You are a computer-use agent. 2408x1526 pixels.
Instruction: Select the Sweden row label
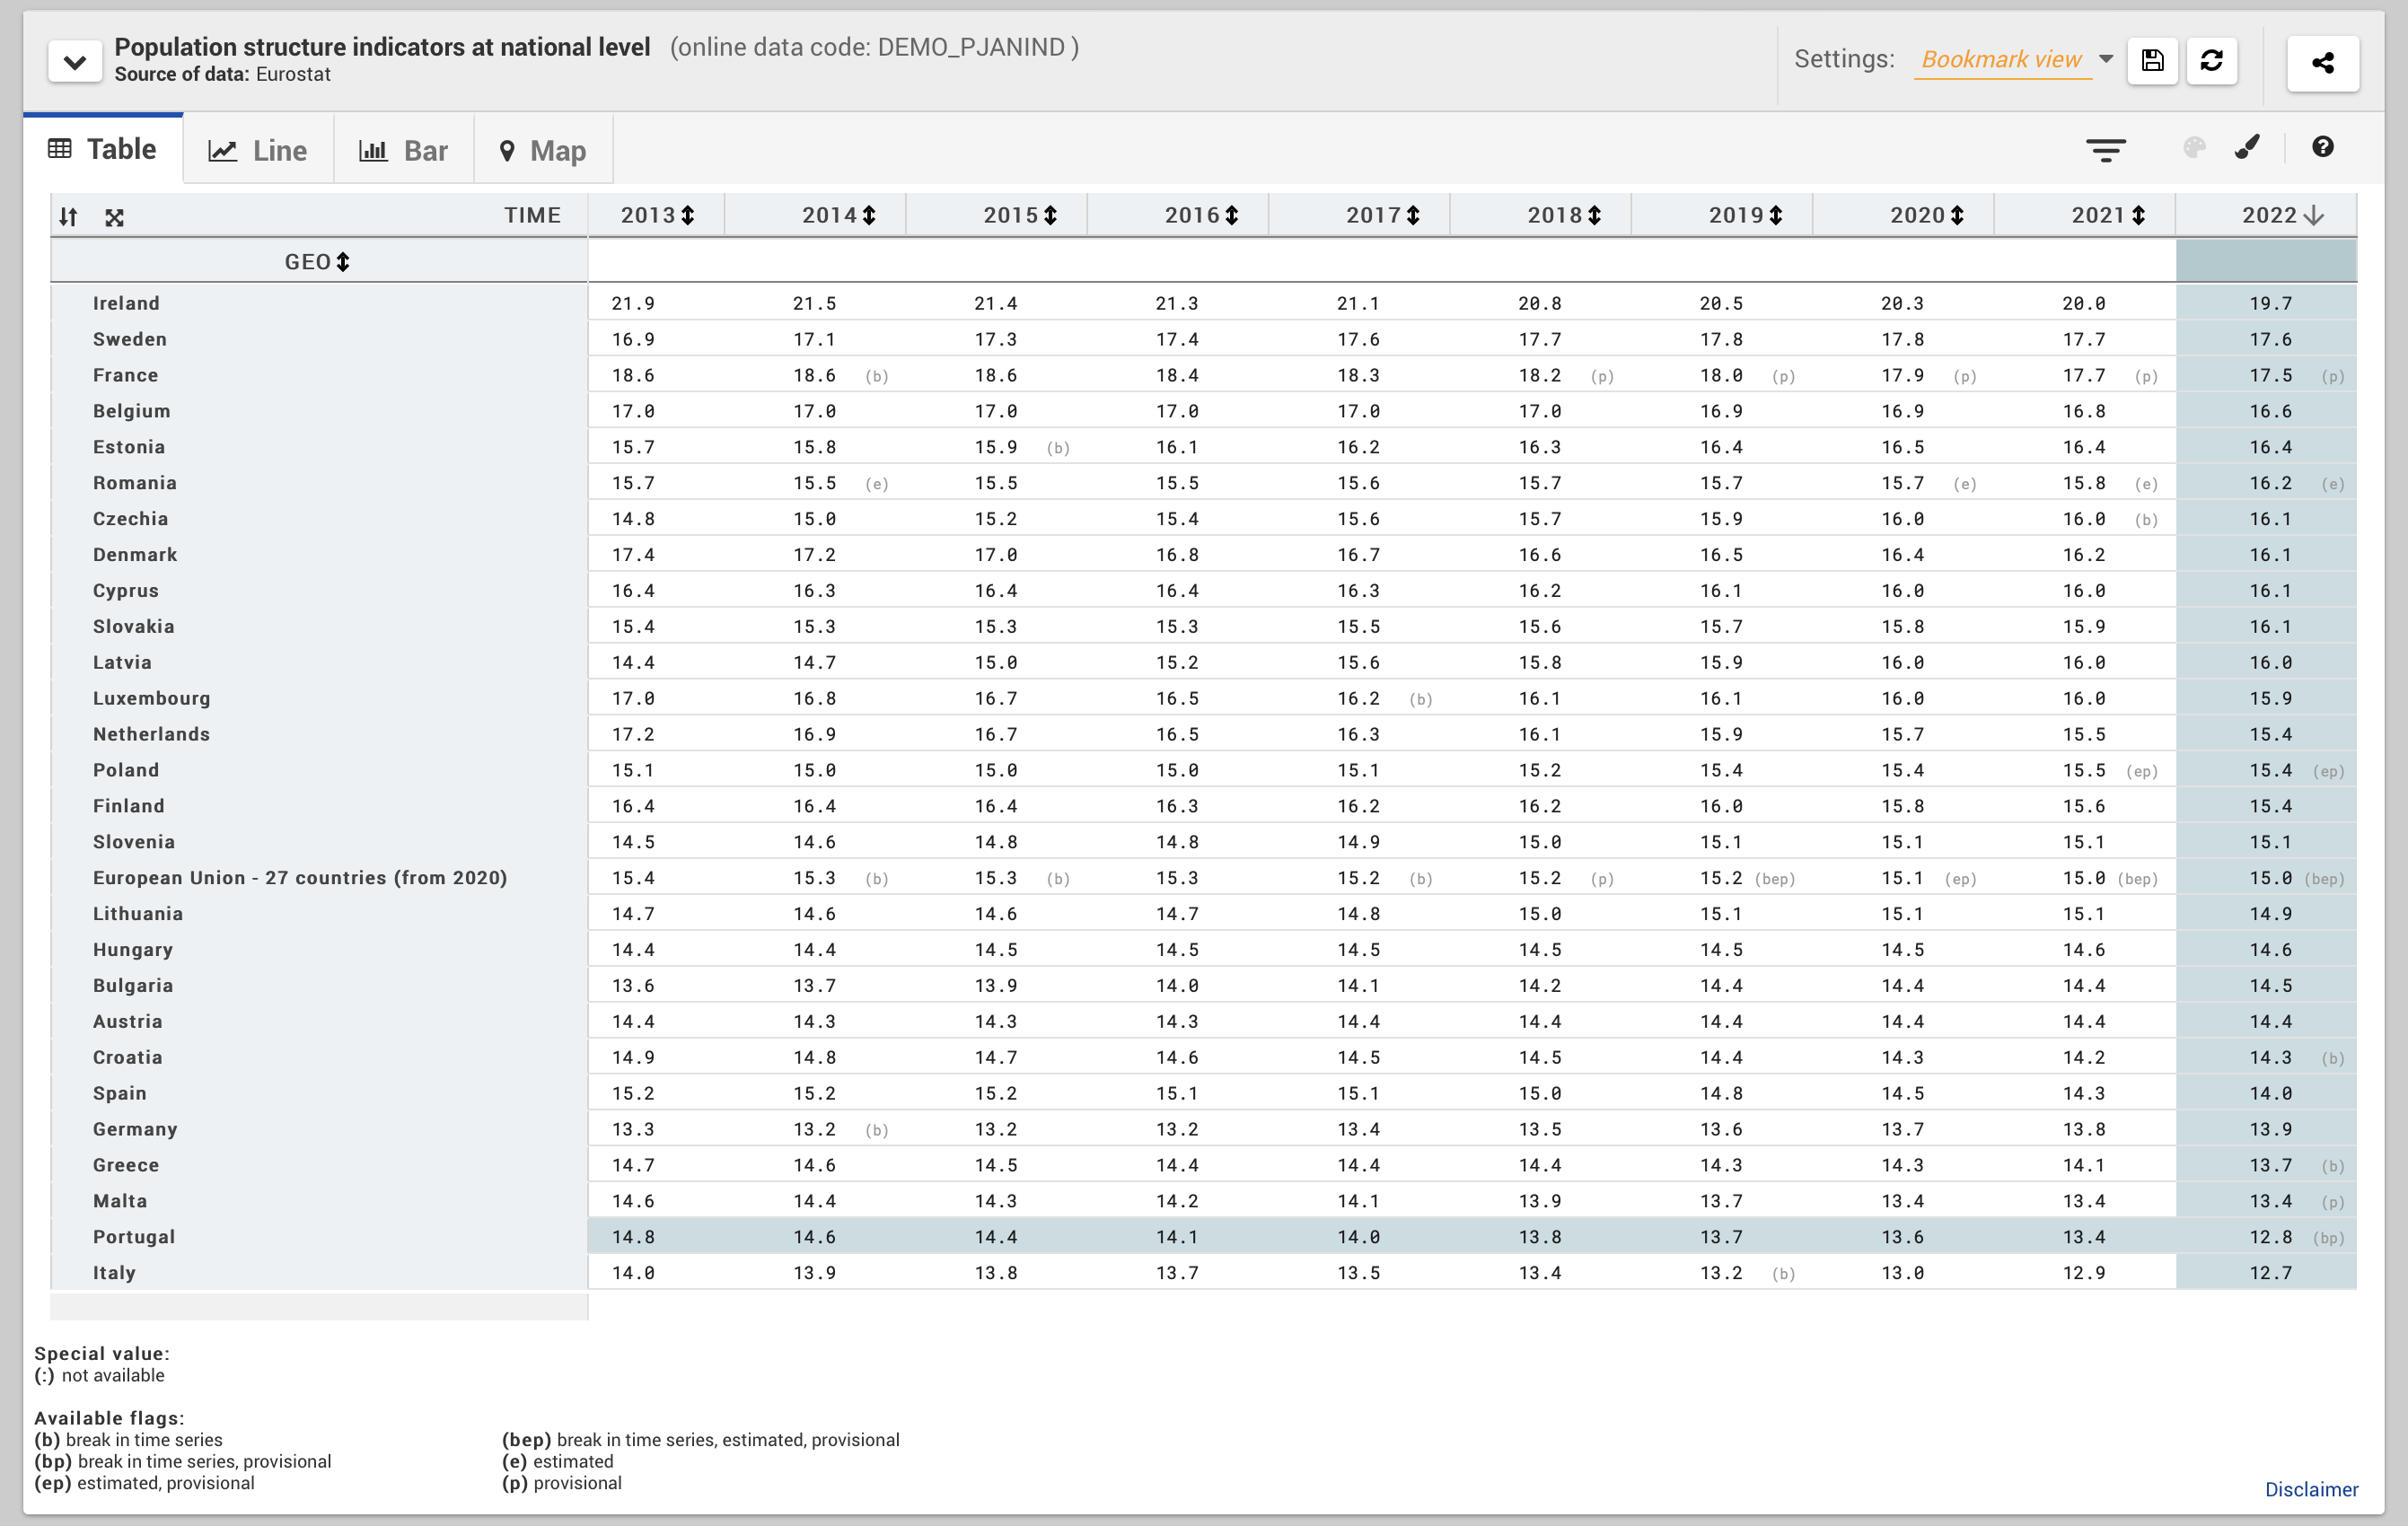[130, 339]
